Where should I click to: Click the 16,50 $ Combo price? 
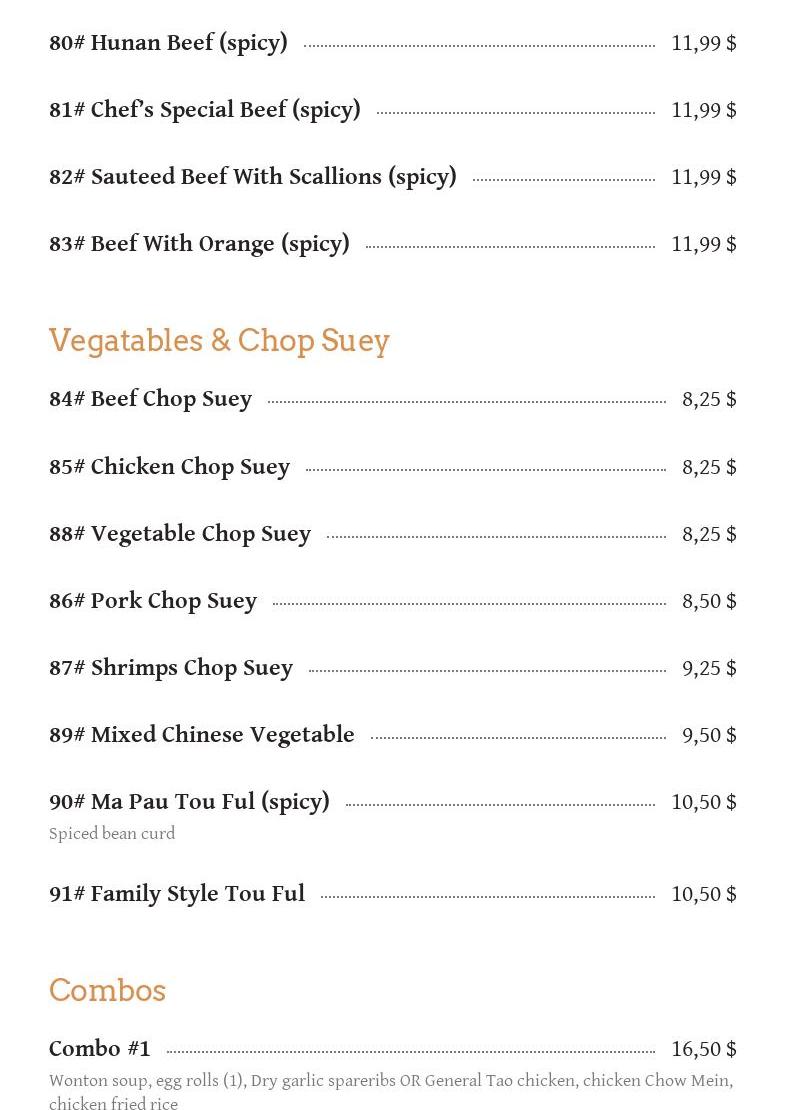[703, 1049]
